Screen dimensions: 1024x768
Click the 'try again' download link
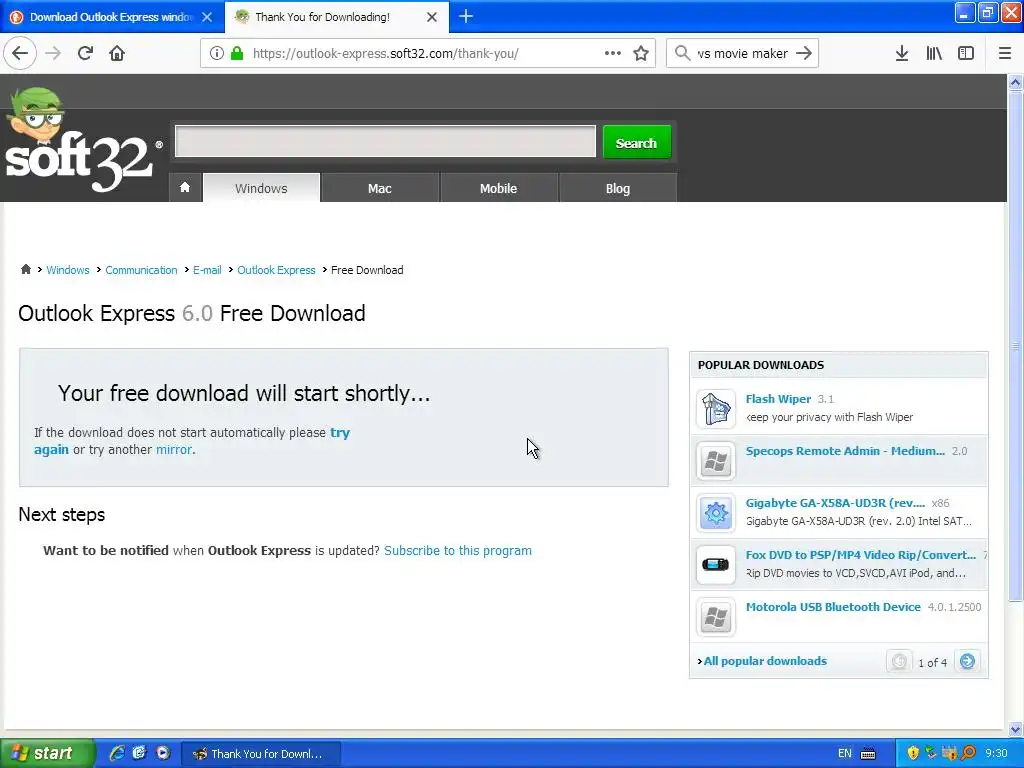click(x=340, y=432)
